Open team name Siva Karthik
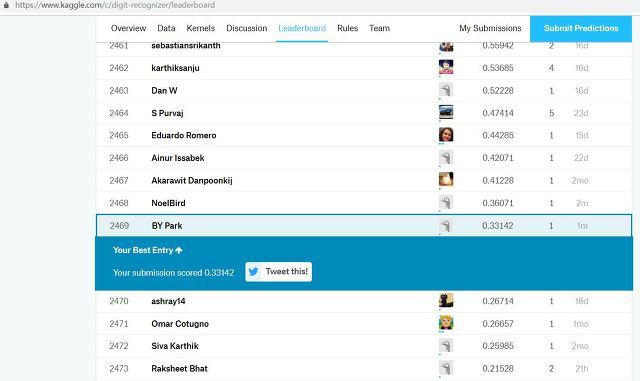The image size is (640, 381). 175,346
